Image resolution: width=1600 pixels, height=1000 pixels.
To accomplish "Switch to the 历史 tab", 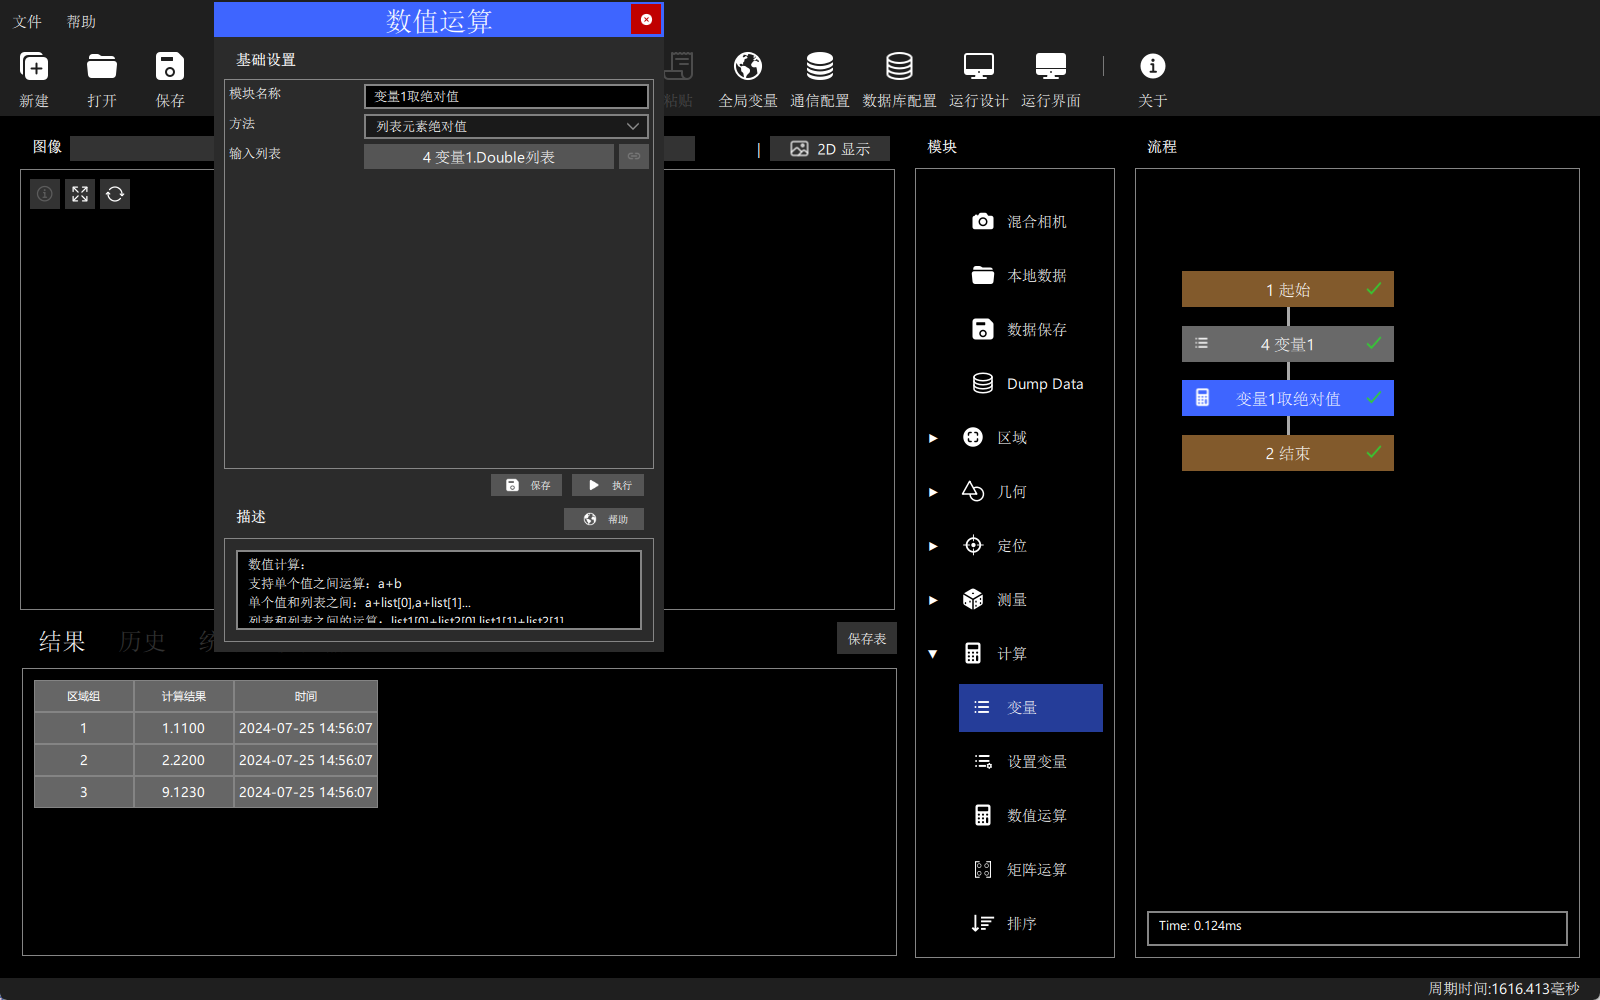I will (142, 641).
